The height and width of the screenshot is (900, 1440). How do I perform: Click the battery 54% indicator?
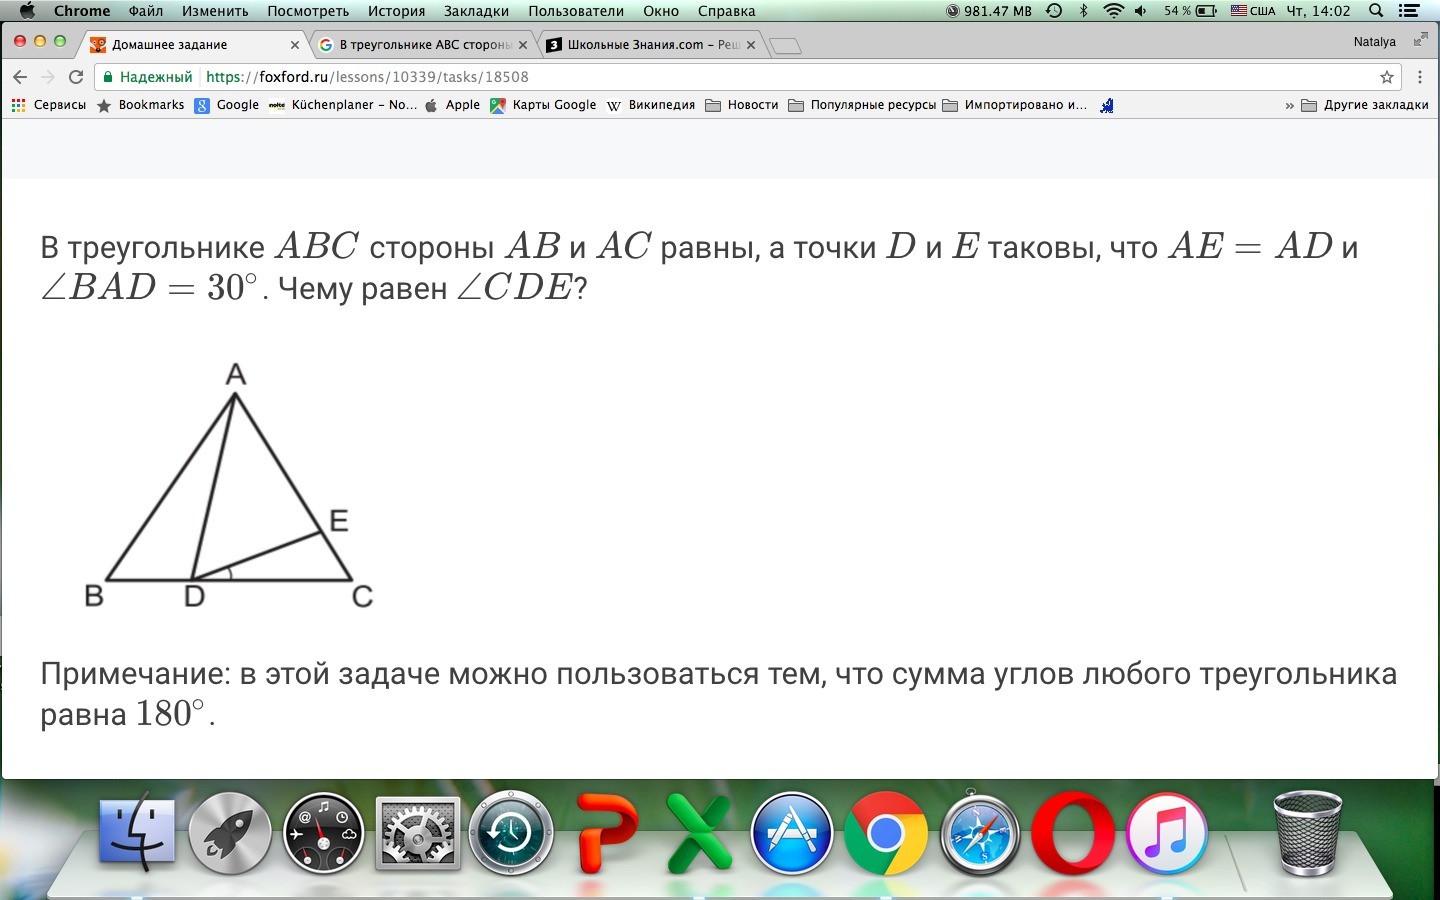click(x=1190, y=11)
